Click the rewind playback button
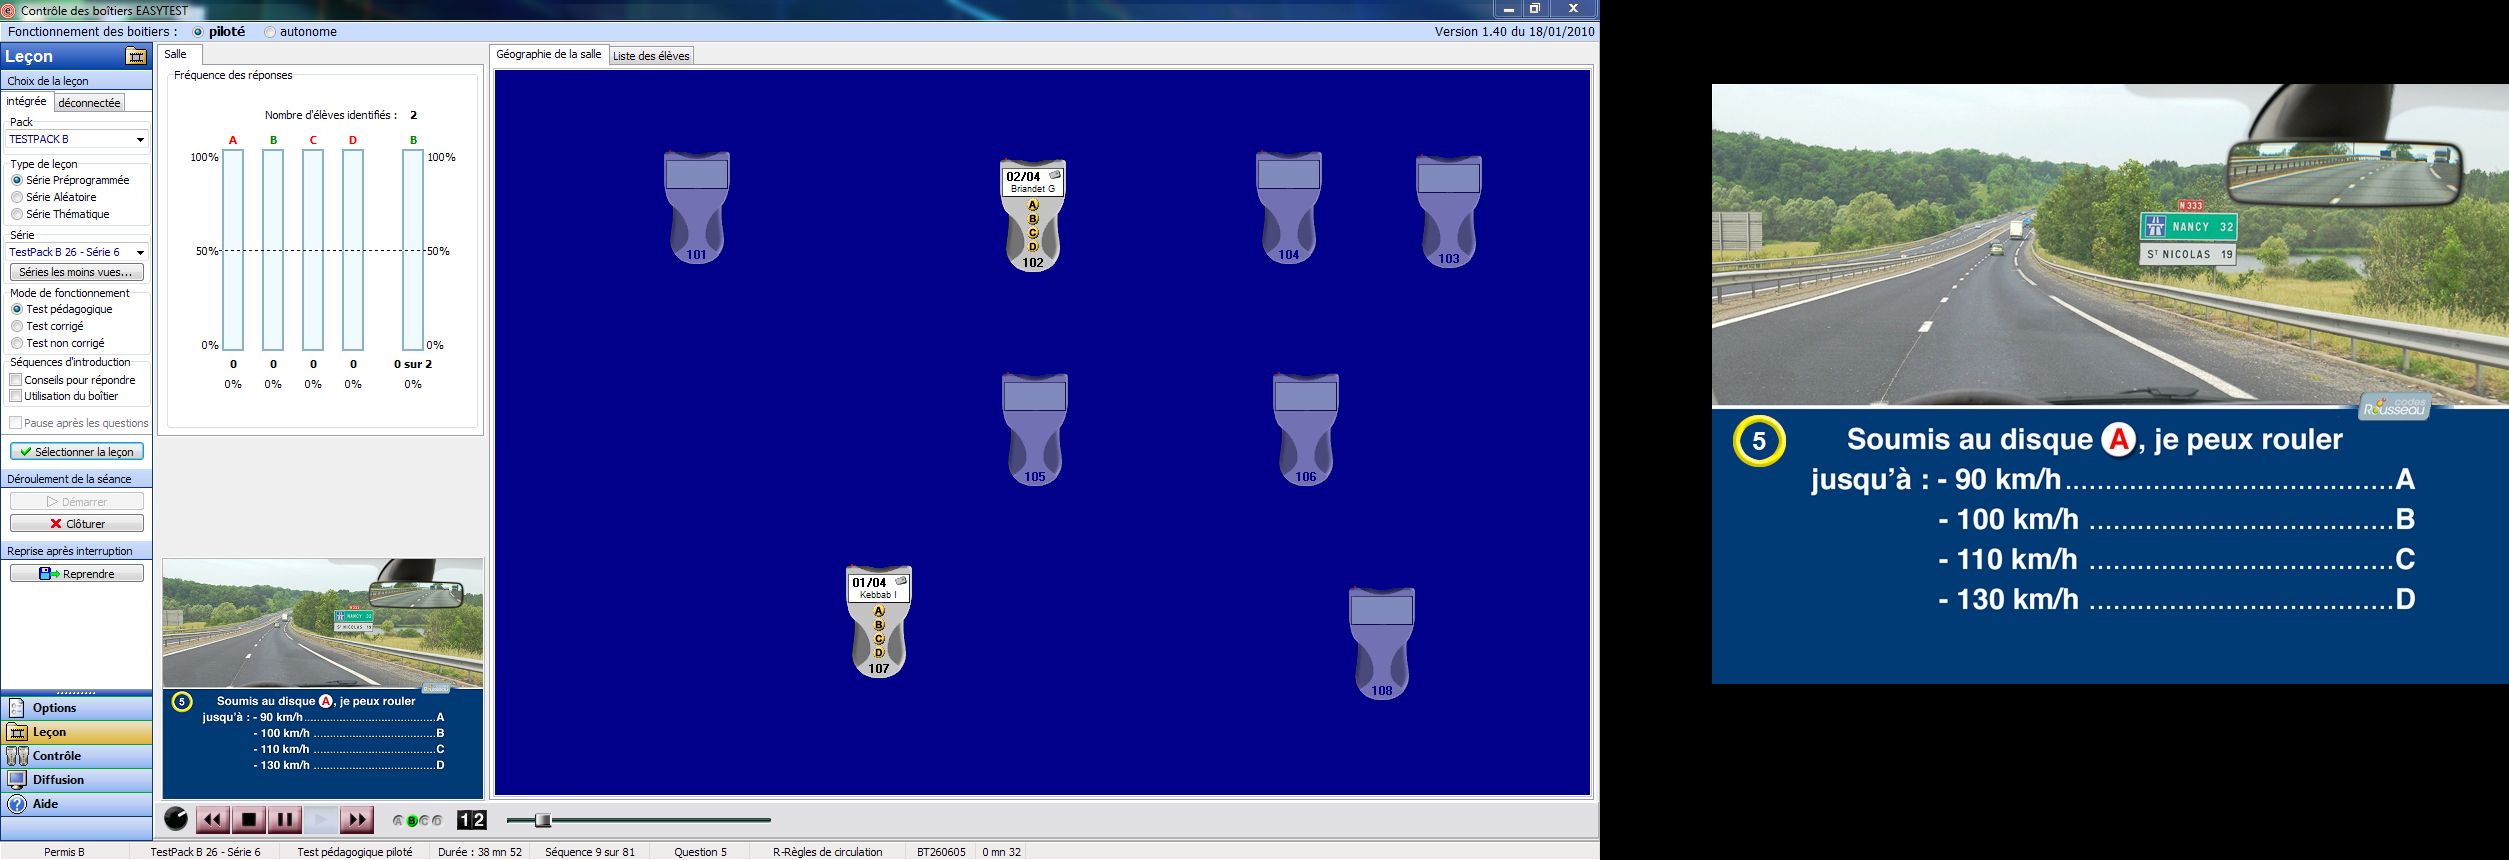The image size is (2509, 860). pos(212,820)
